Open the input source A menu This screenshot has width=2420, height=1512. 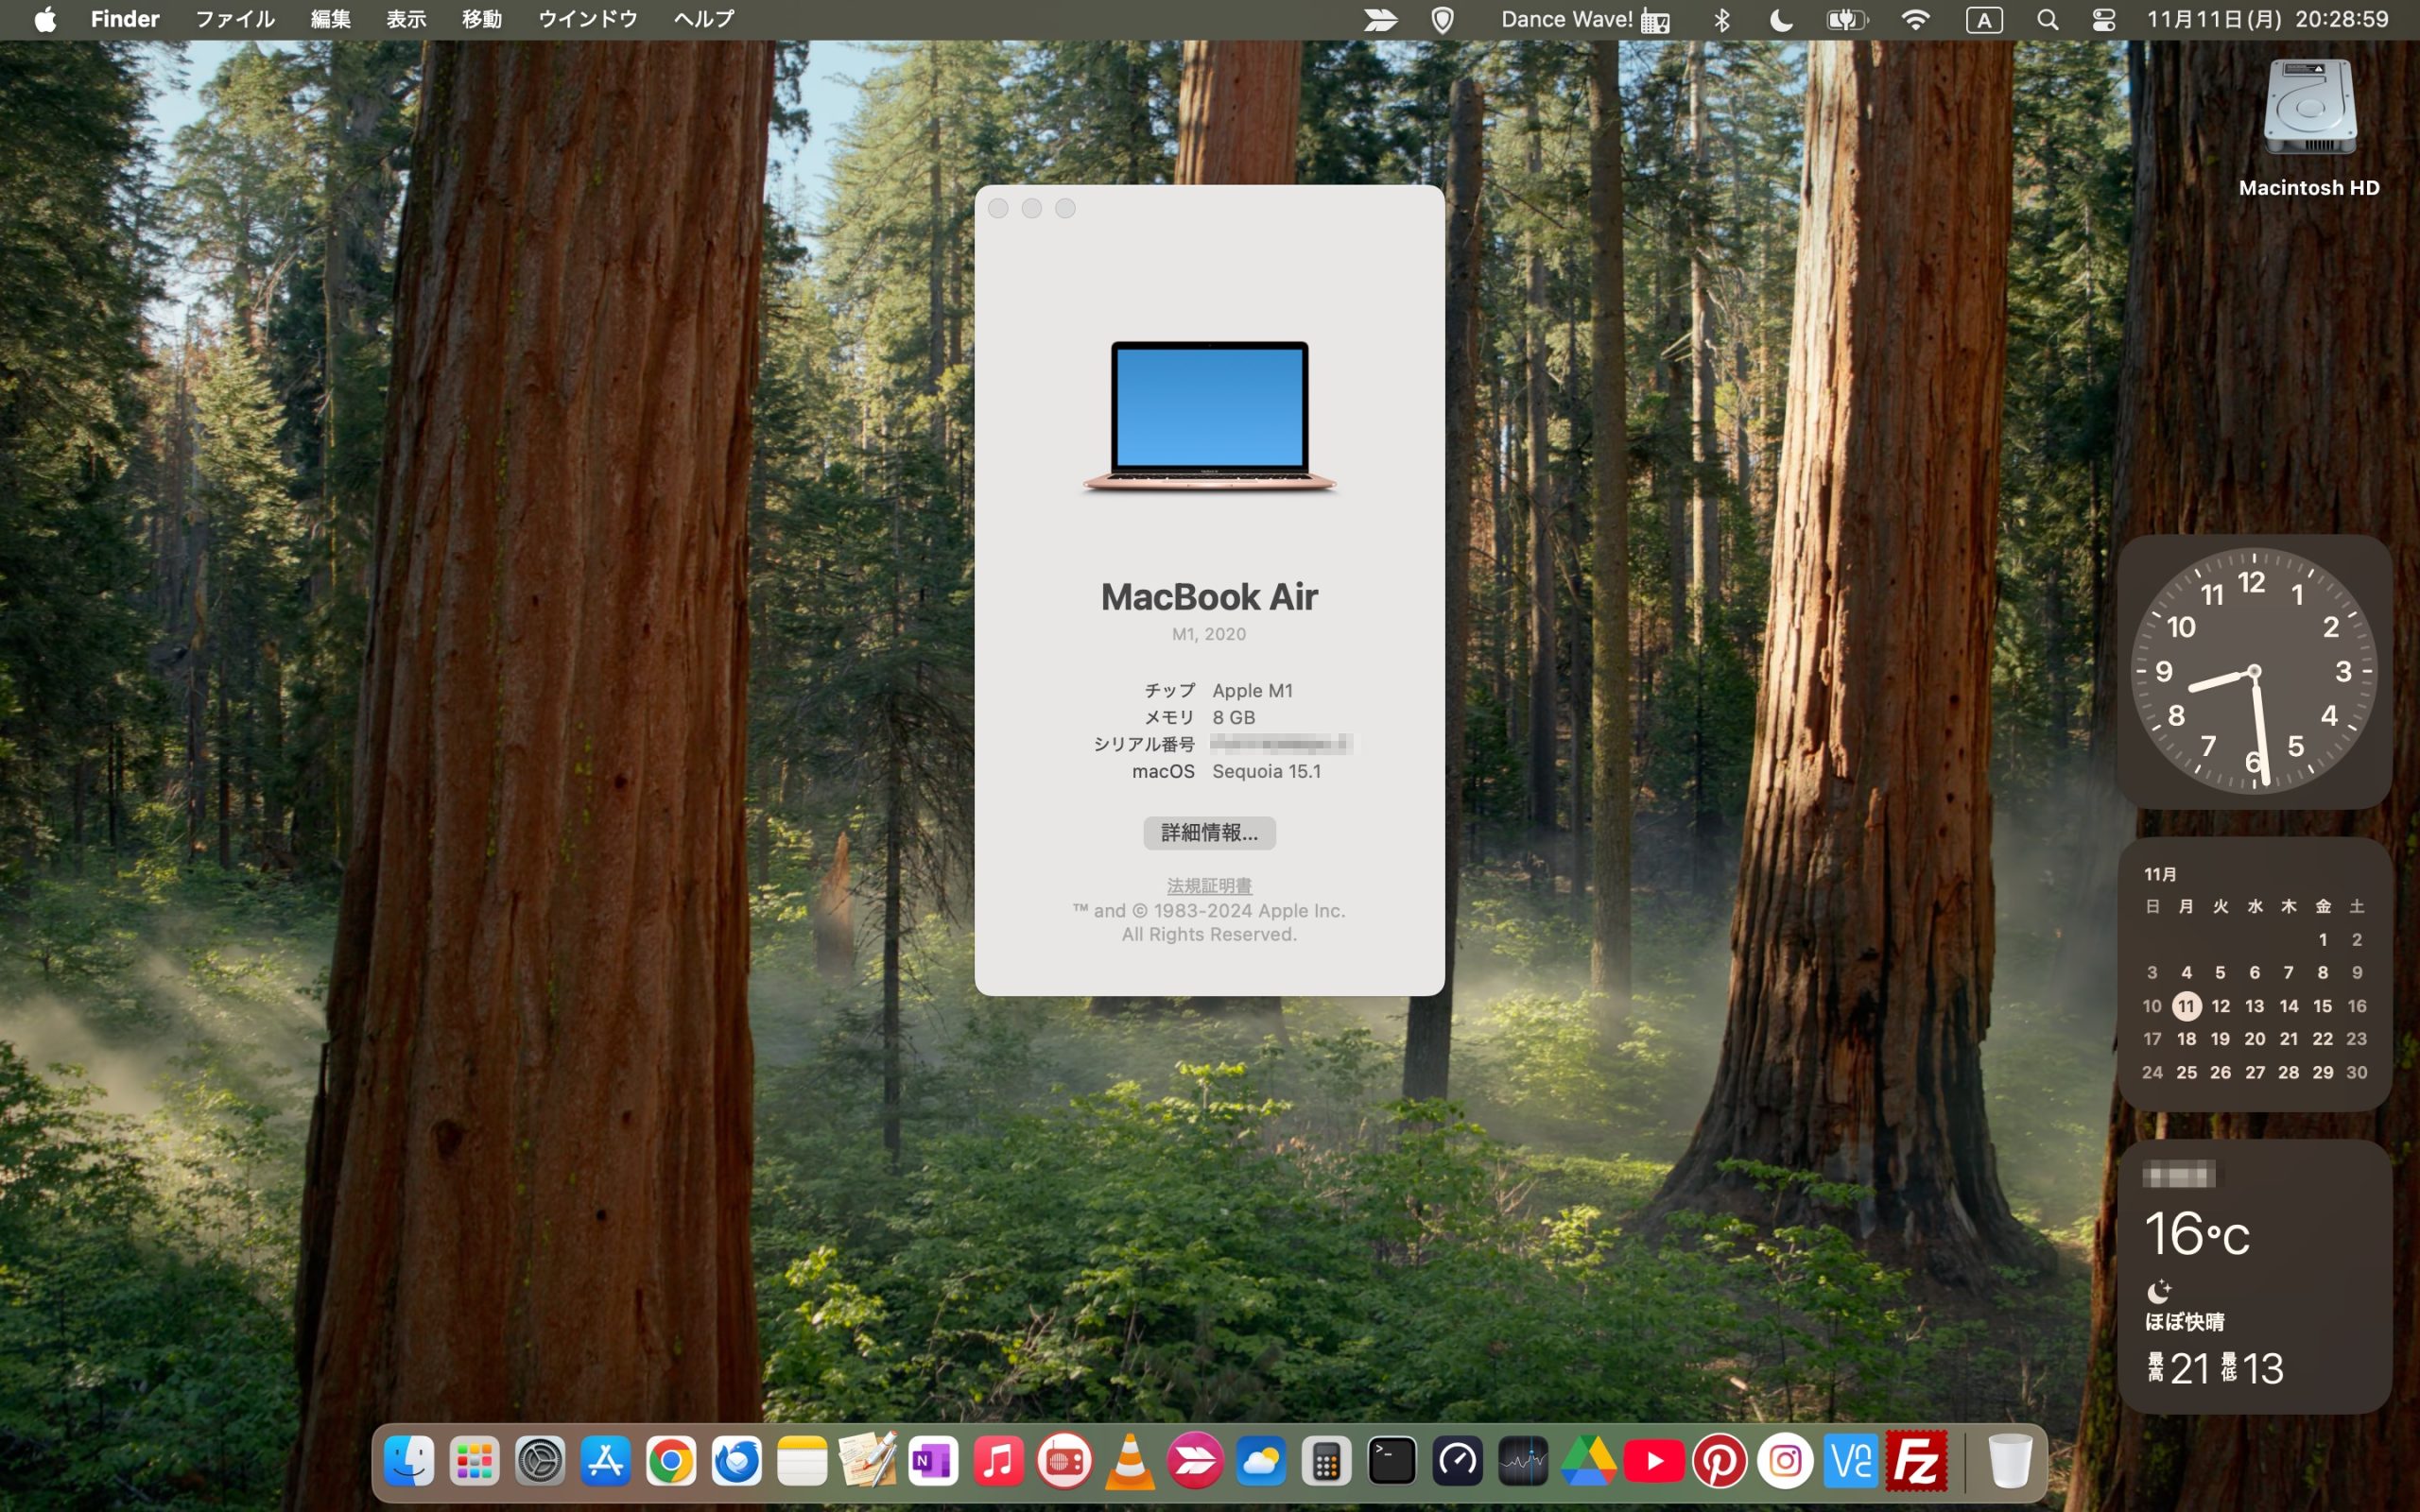click(1984, 20)
